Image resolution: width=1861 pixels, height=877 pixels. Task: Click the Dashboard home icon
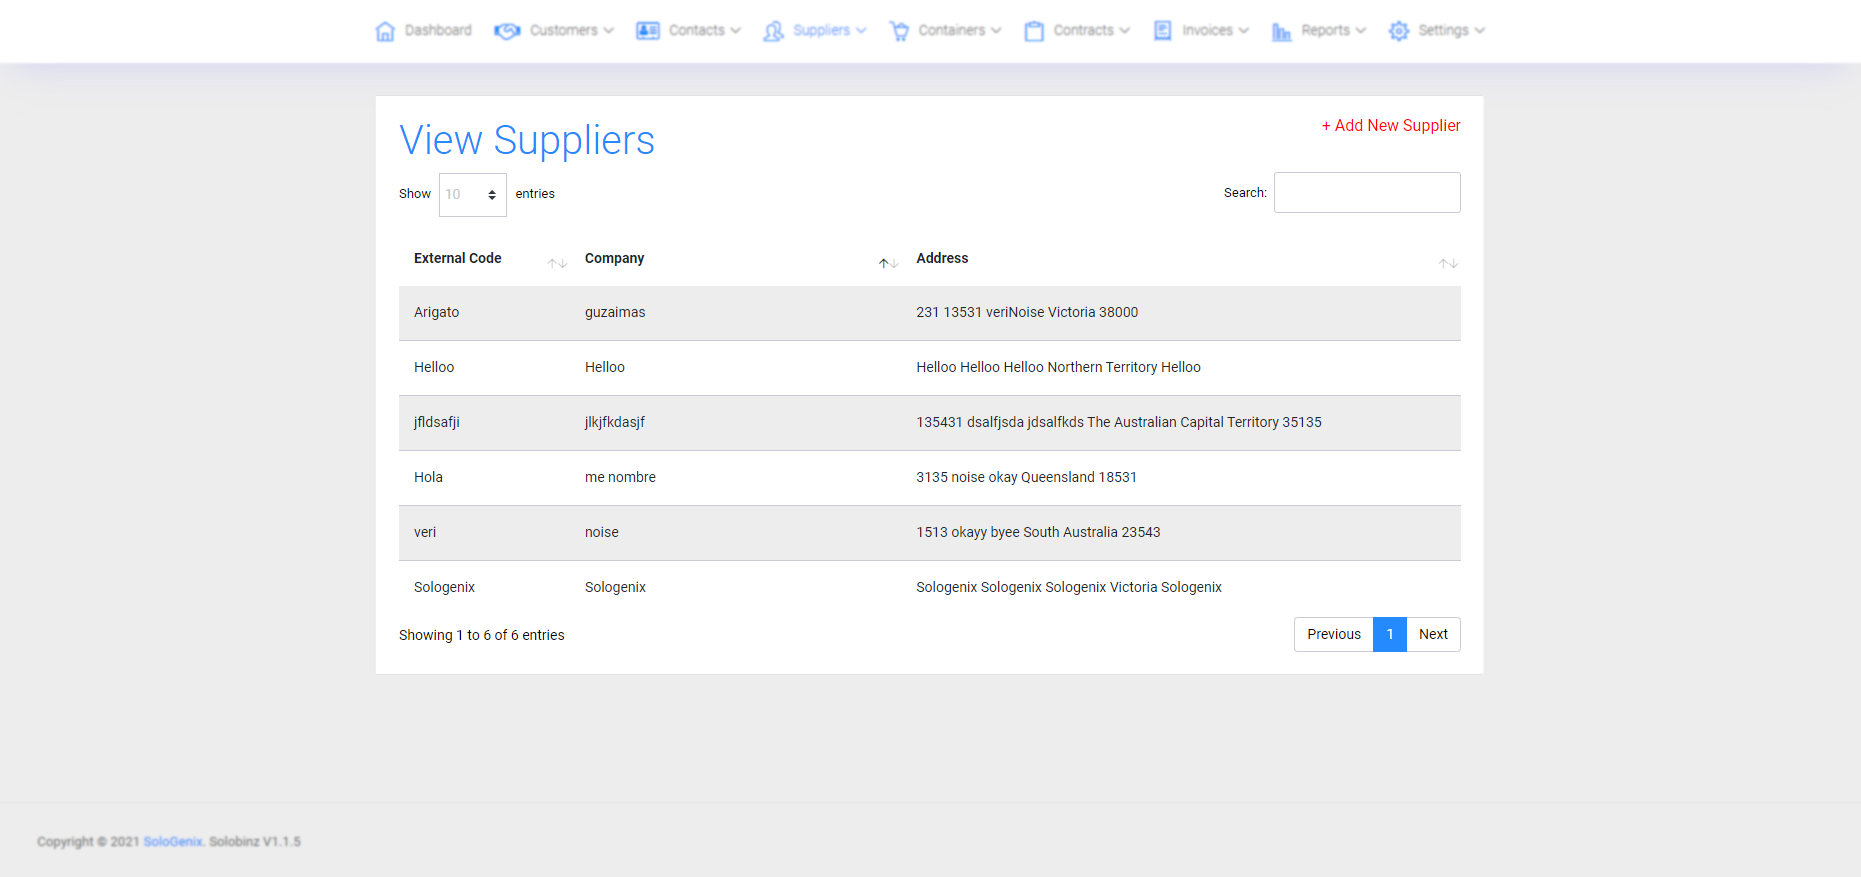tap(385, 31)
